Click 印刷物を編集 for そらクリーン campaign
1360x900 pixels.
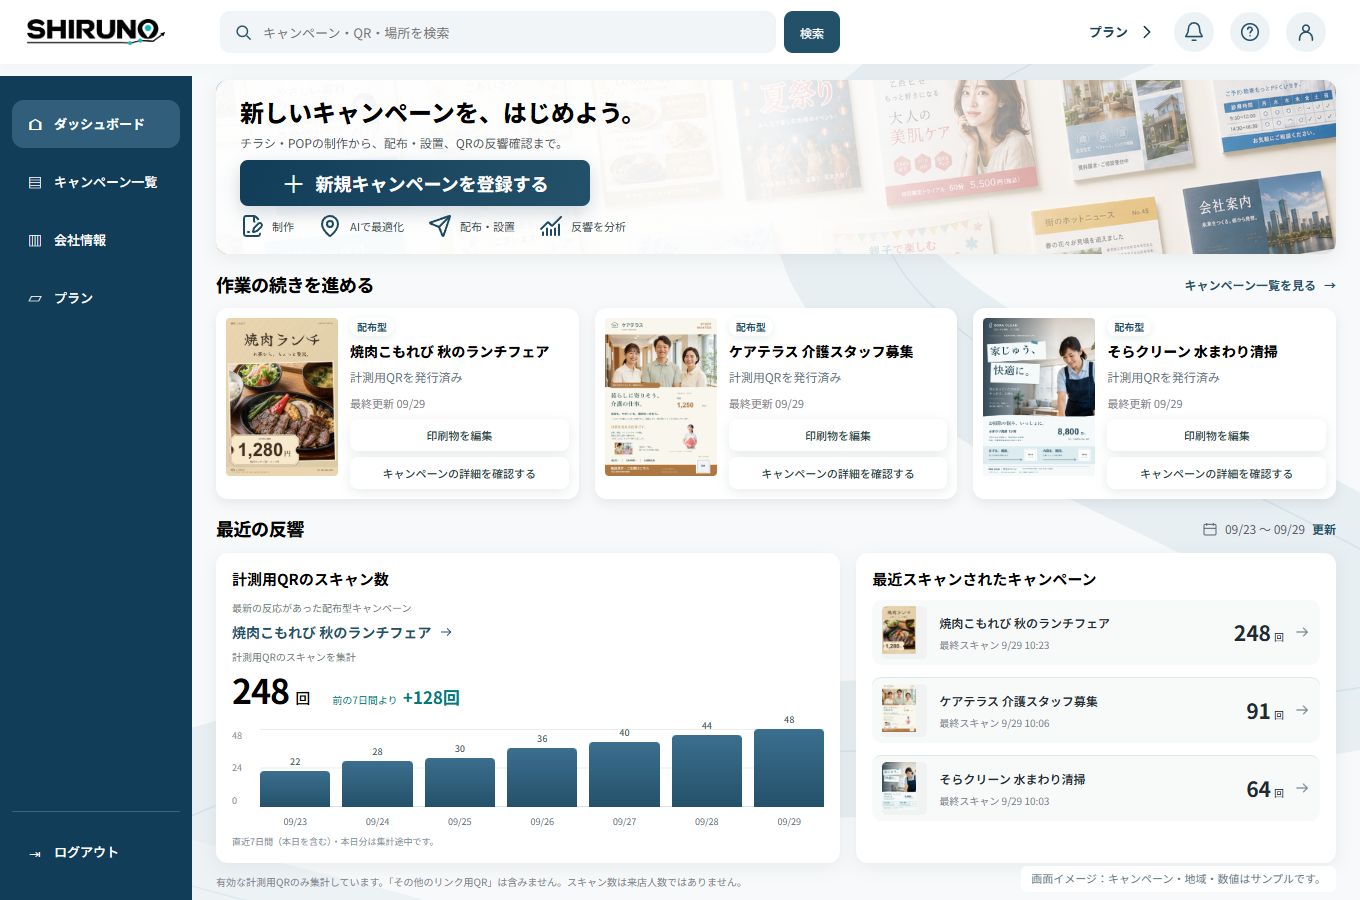click(1216, 435)
